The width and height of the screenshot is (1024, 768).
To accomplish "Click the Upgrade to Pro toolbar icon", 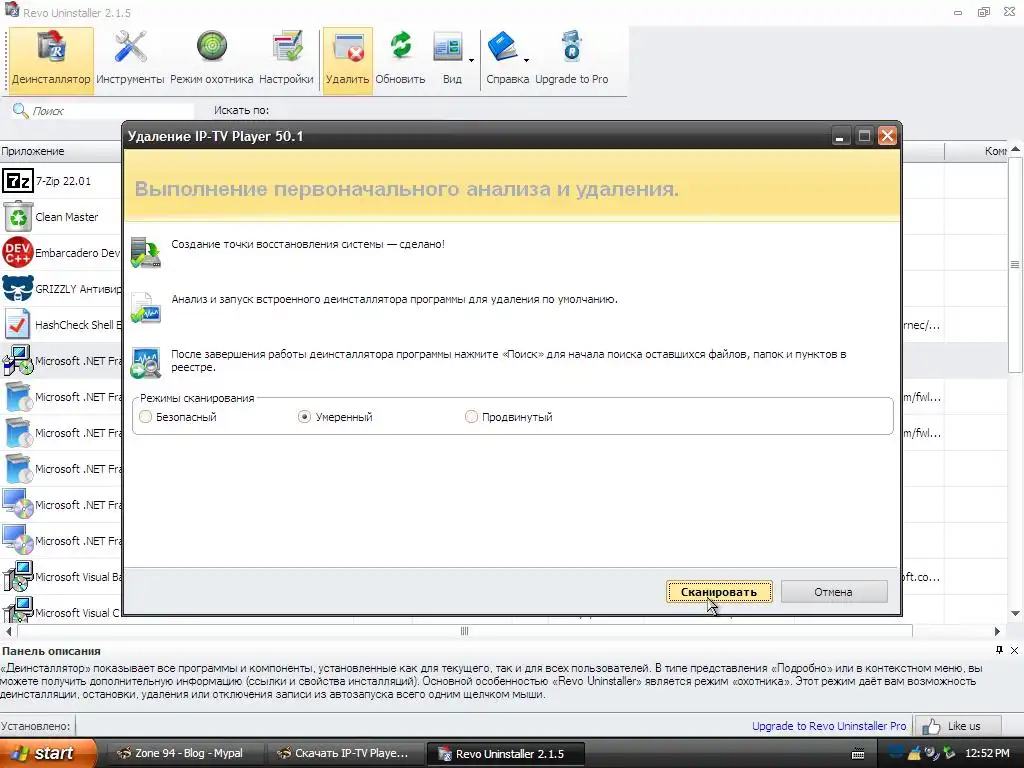I will [571, 60].
